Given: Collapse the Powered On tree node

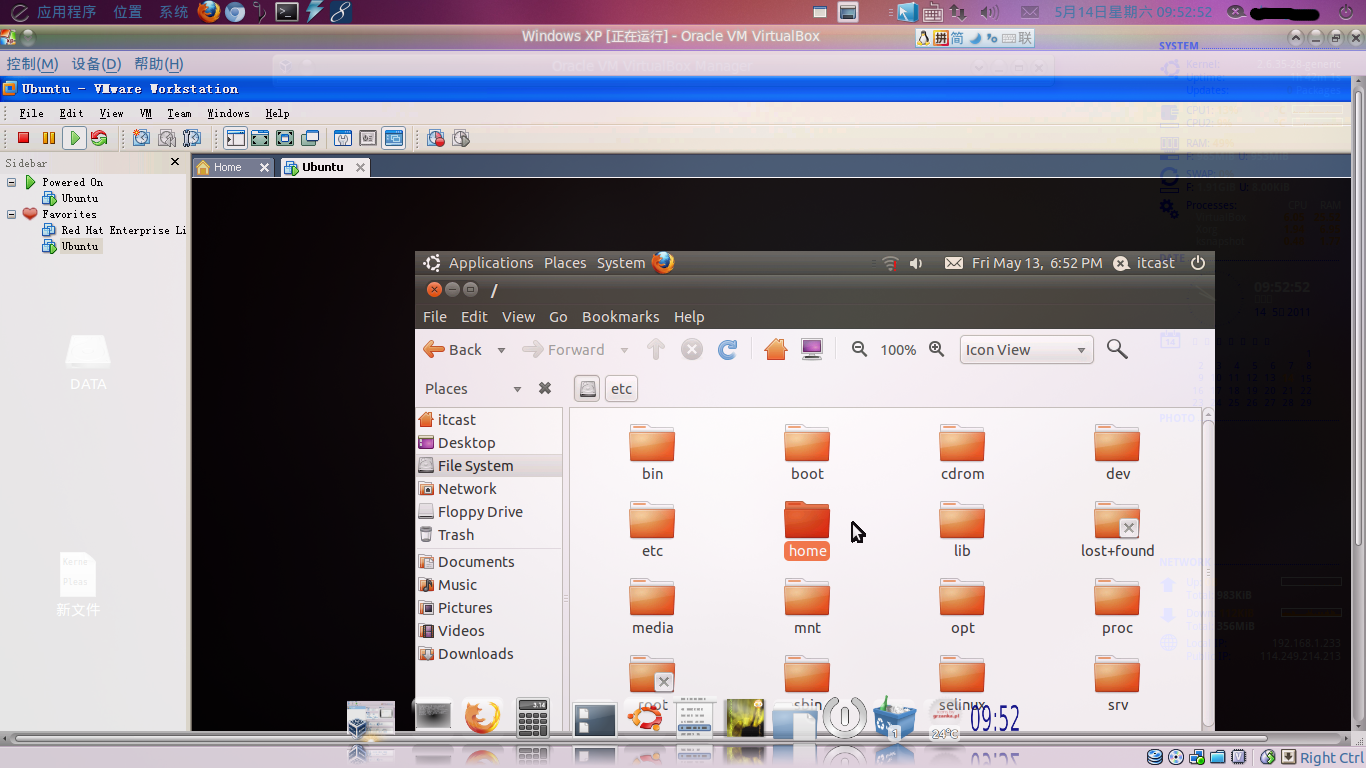Looking at the screenshot, I should pos(12,182).
